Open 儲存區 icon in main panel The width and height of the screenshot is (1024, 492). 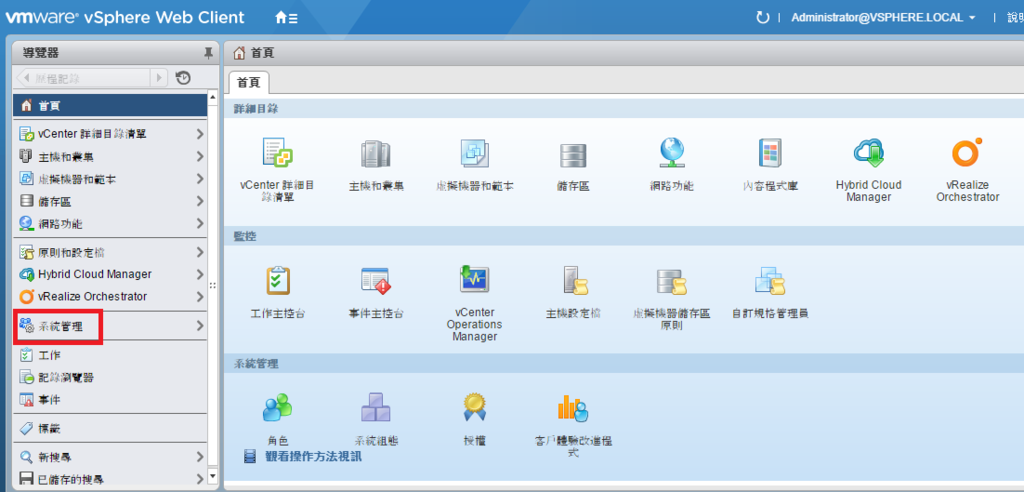[573, 156]
